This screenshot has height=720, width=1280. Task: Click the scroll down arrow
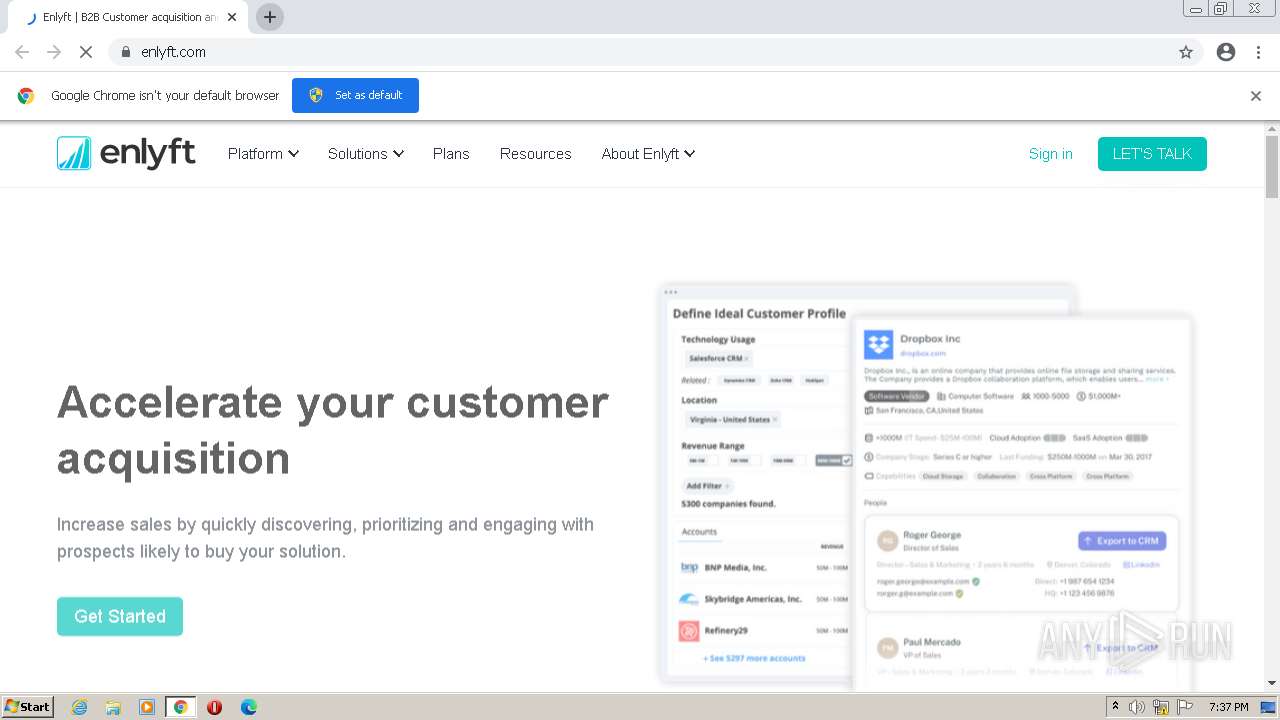coord(1272,683)
